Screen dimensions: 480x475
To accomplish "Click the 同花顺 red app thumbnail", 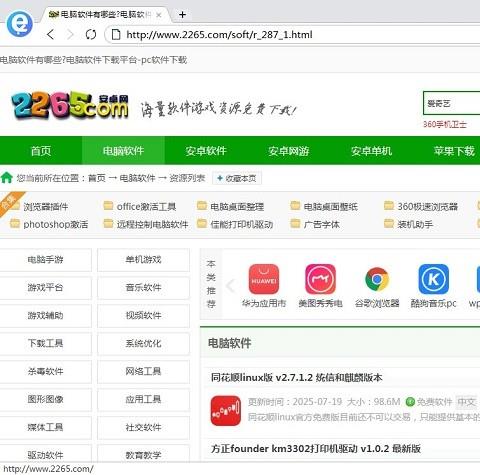I will [x=226, y=411].
